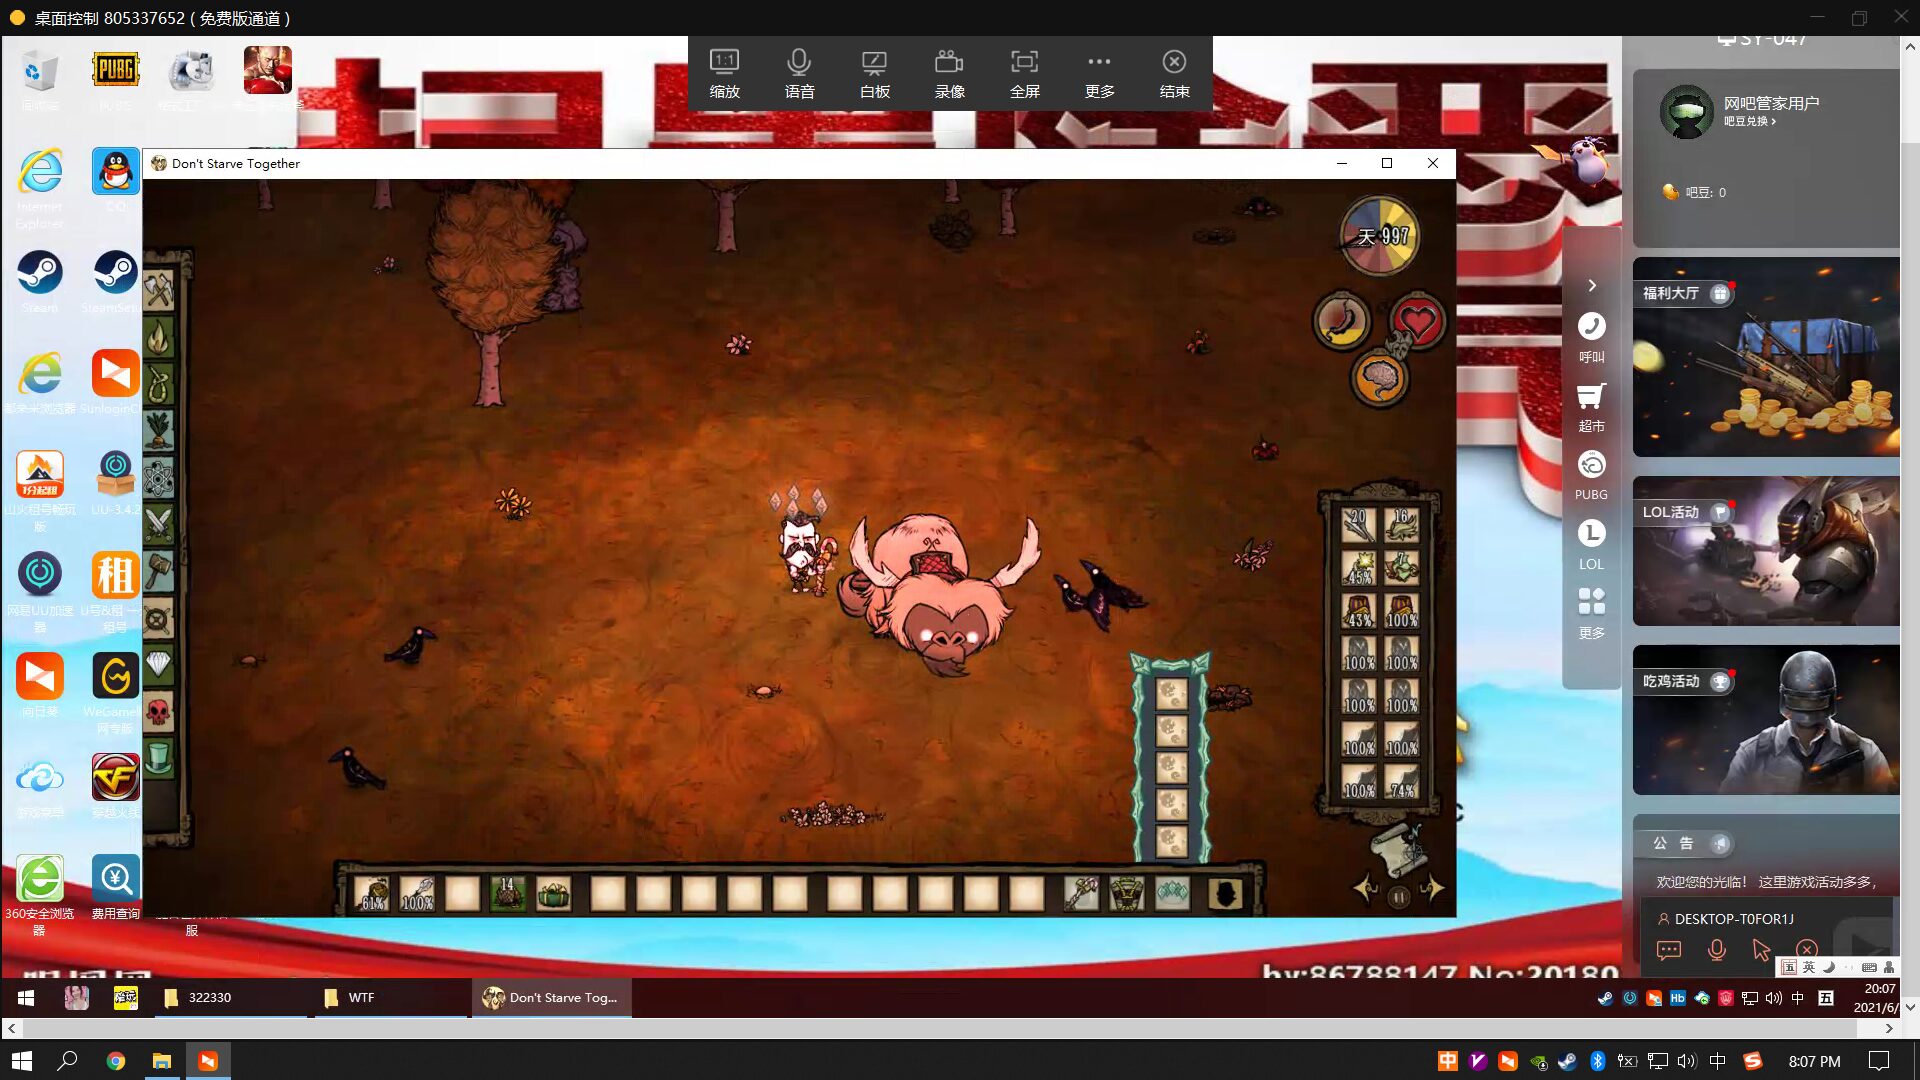
Task: Pause the Don't Starve Together game
Action: coord(1399,897)
